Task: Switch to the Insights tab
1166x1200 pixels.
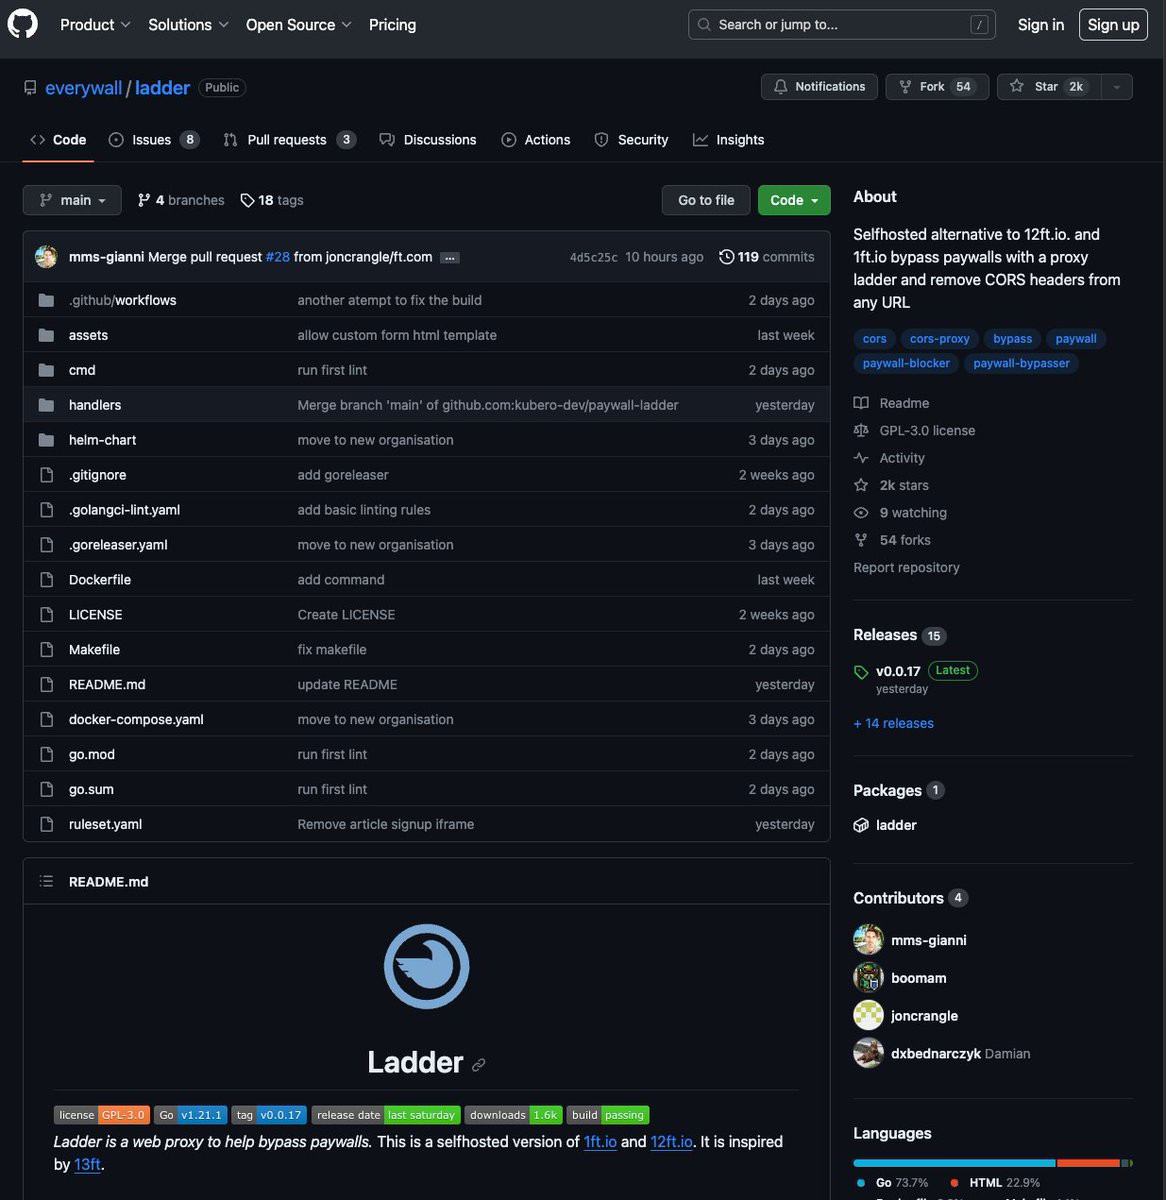Action: tap(729, 140)
